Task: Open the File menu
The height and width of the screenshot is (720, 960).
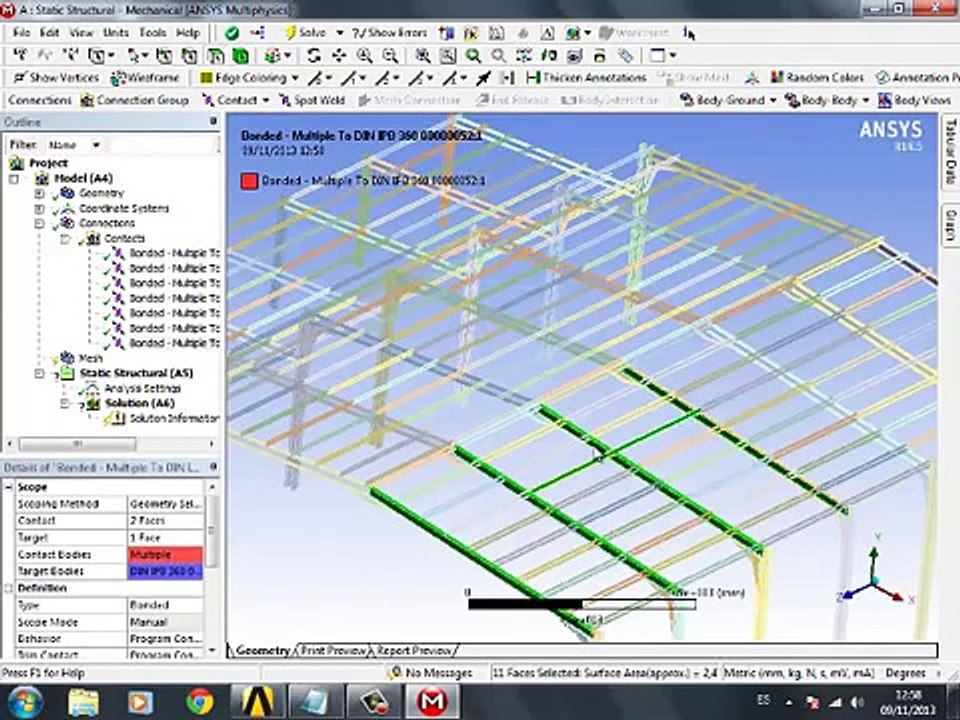Action: pos(21,33)
